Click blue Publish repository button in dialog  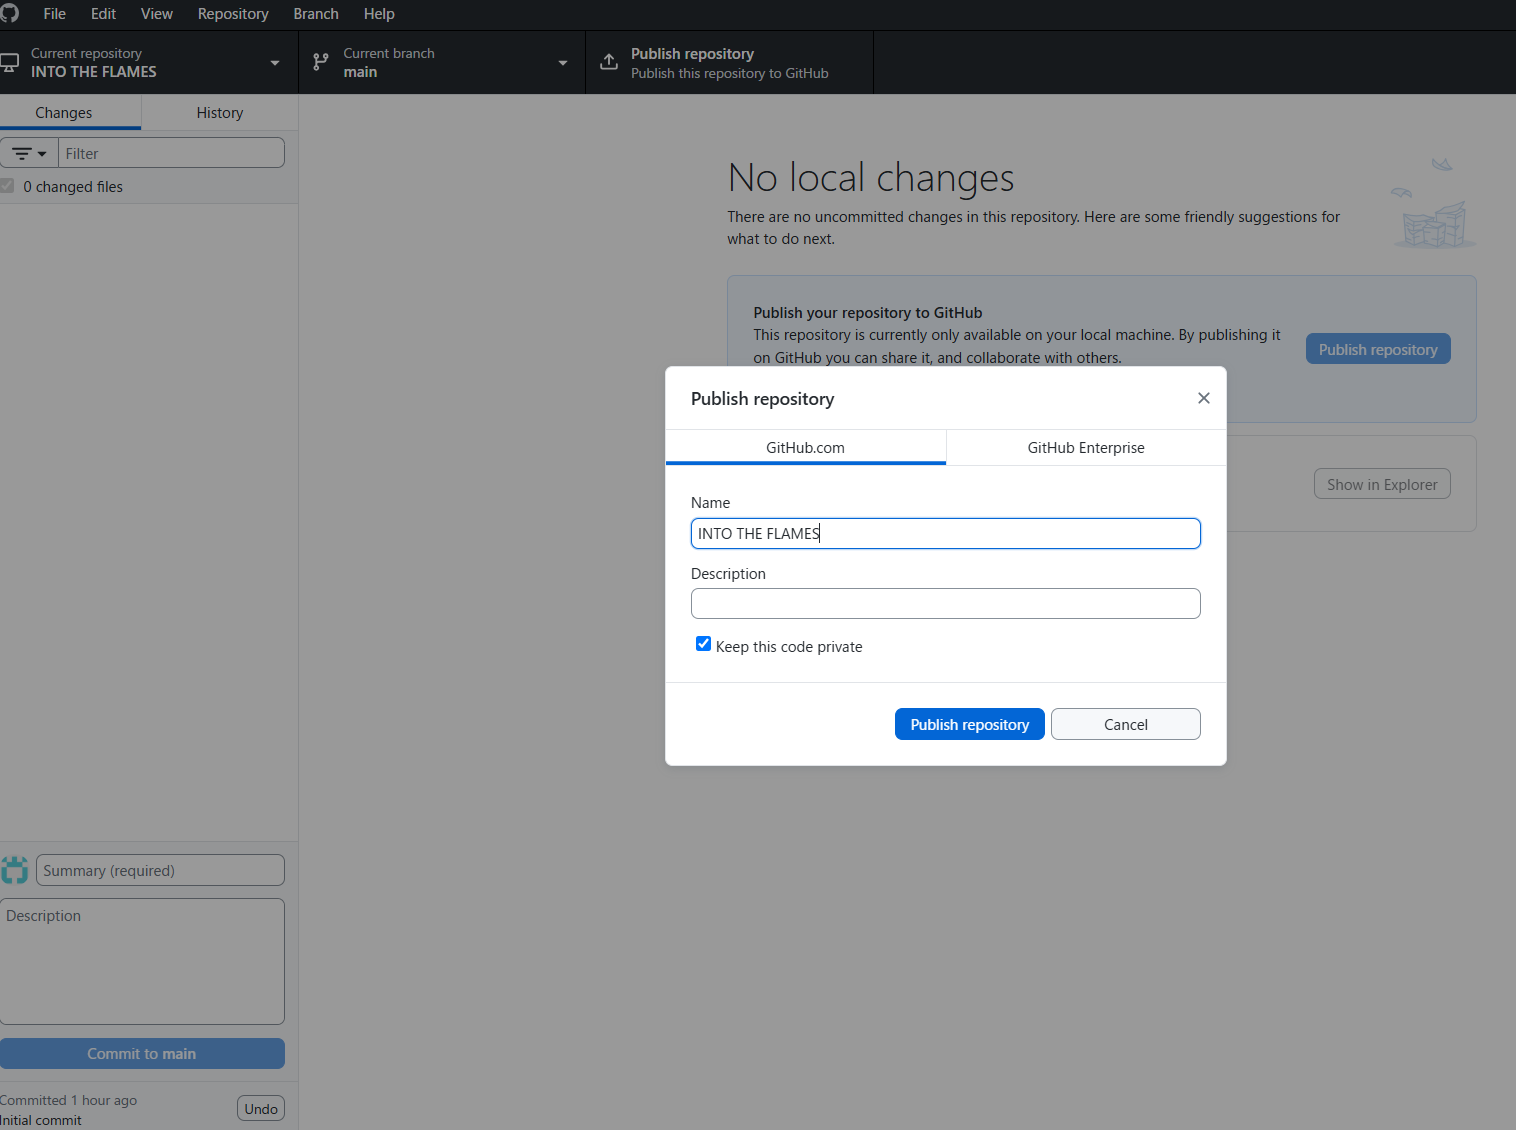pos(970,724)
